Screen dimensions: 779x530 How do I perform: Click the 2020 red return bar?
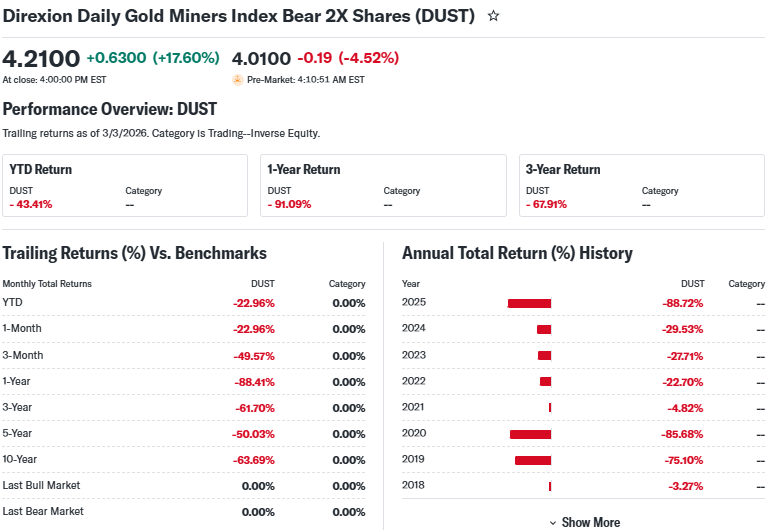click(x=530, y=434)
